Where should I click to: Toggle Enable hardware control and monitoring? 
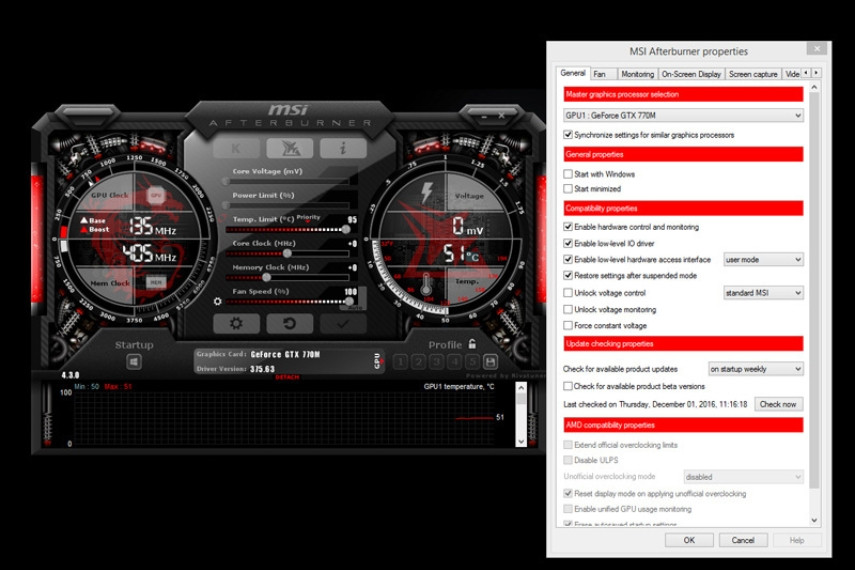568,227
